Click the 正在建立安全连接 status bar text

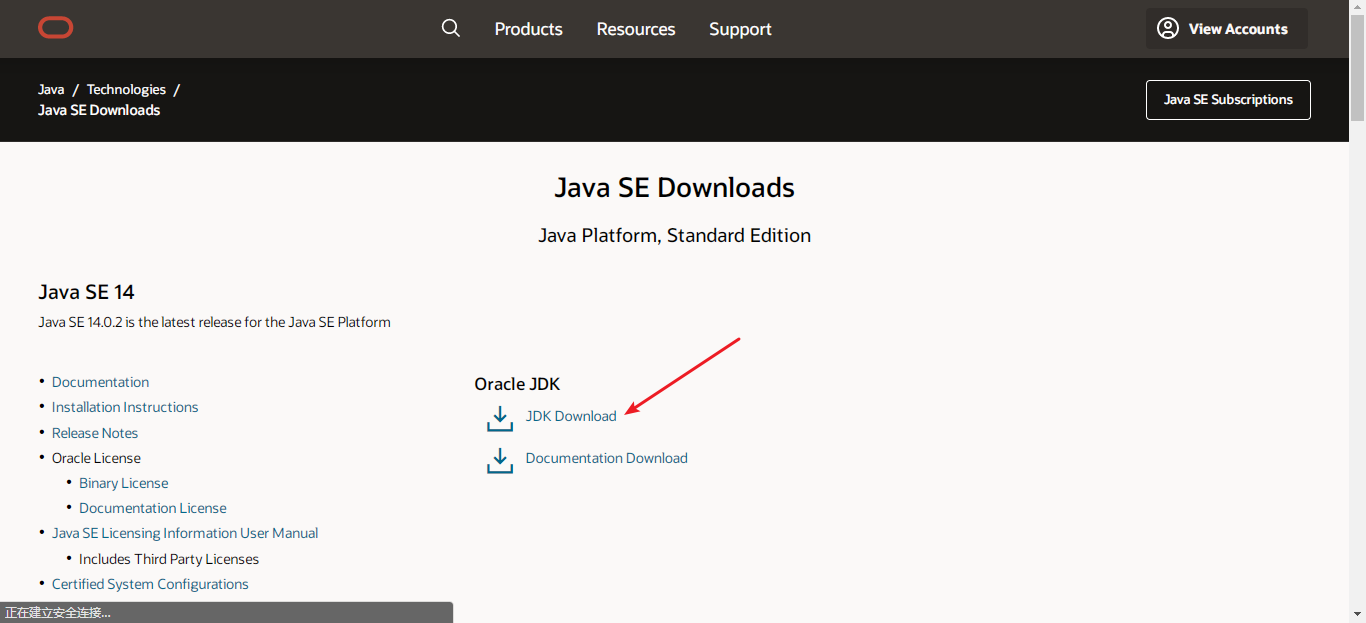pyautogui.click(x=58, y=612)
